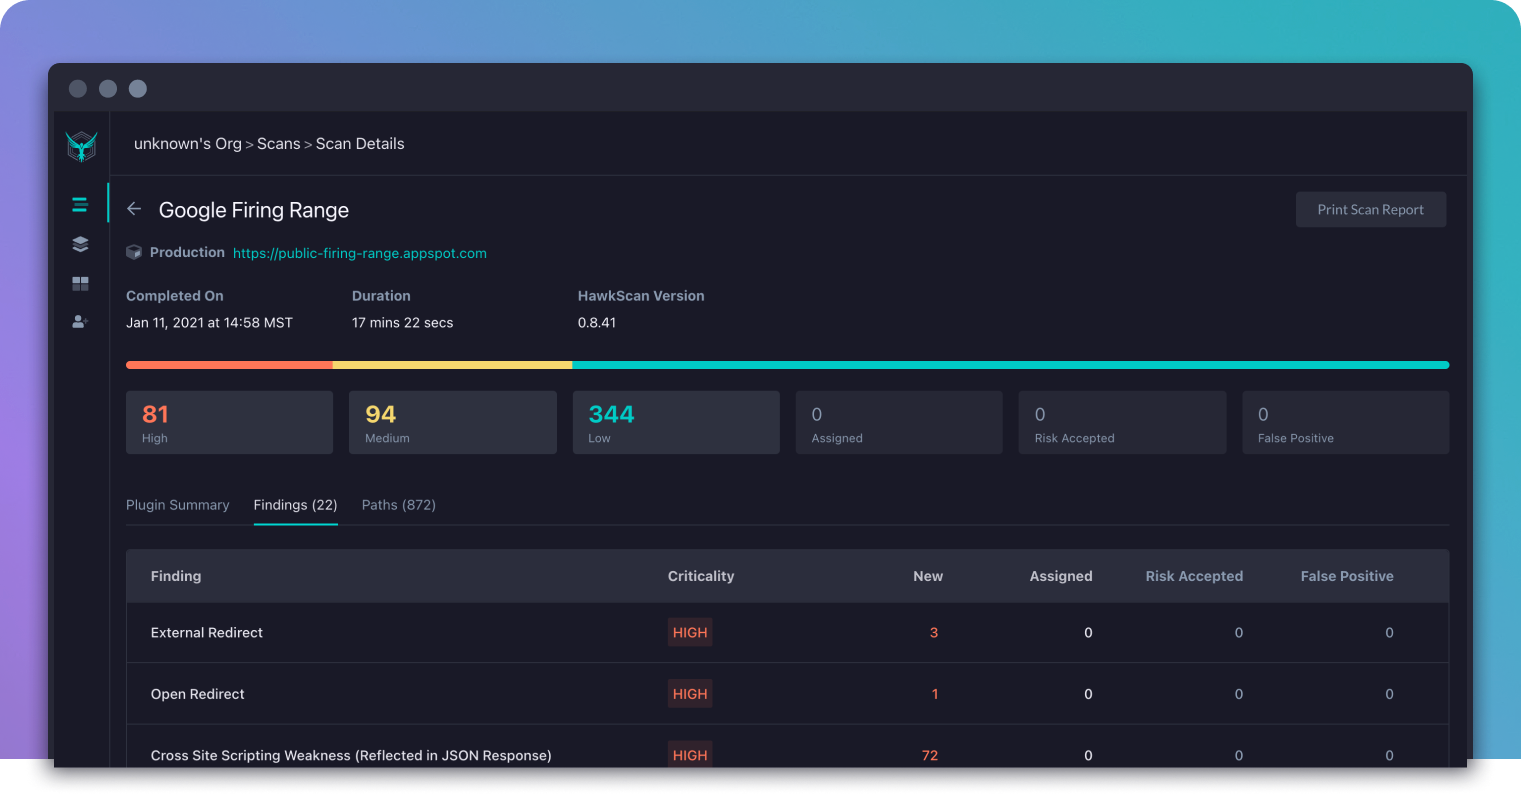Click the Criticality column header
The width and height of the screenshot is (1522, 795).
point(701,576)
